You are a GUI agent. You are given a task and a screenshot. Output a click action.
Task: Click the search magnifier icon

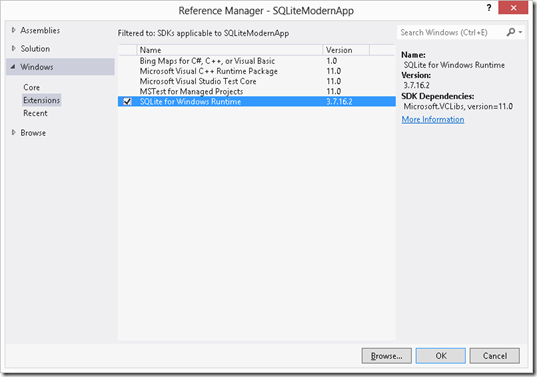click(511, 32)
